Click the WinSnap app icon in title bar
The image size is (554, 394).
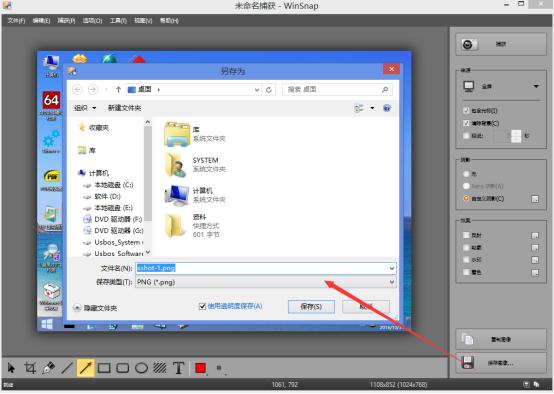(7, 5)
